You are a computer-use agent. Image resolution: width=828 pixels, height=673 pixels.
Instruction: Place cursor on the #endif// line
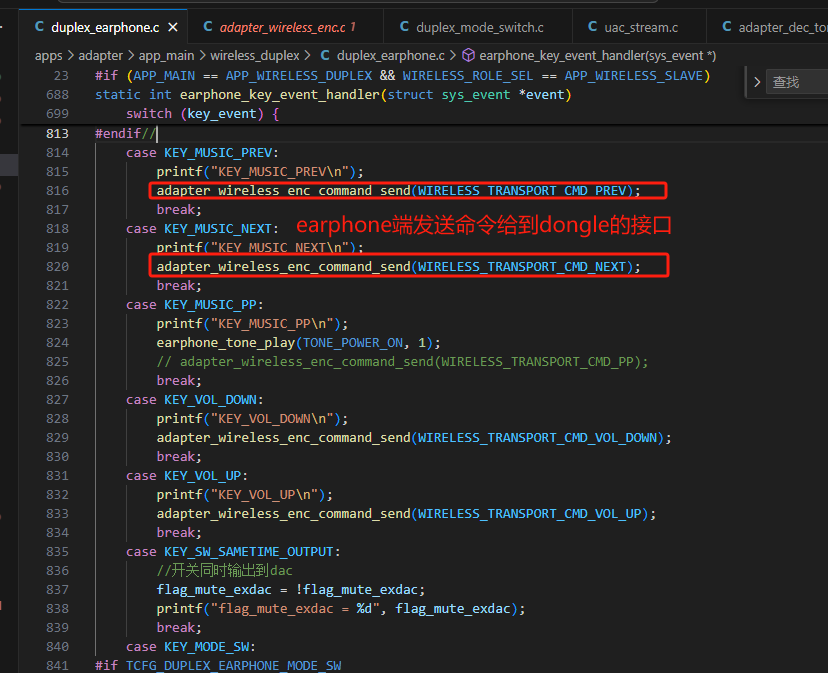click(126, 133)
